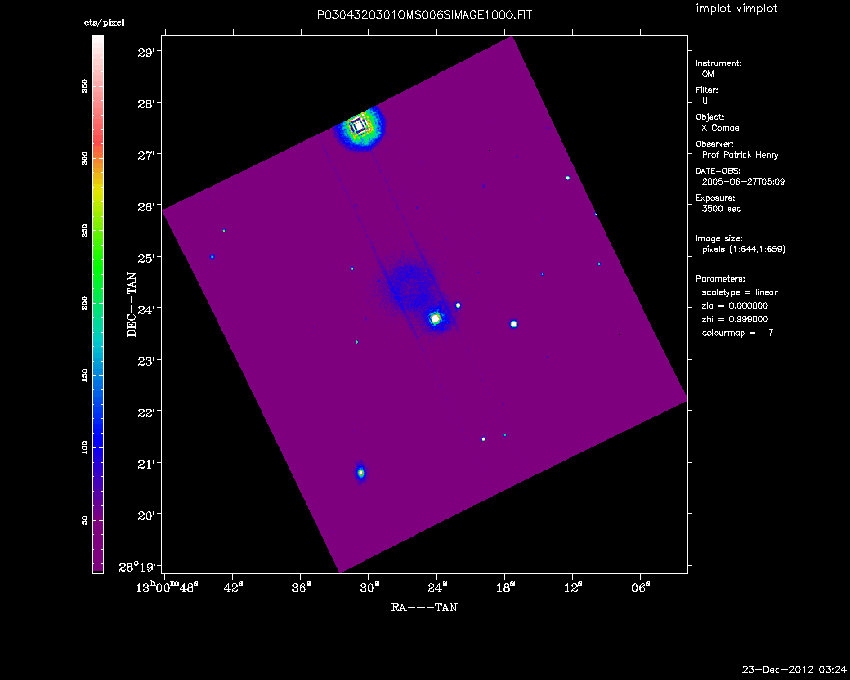The image size is (850, 680).
Task: Select the 'Object:' label
Action: tap(710, 117)
